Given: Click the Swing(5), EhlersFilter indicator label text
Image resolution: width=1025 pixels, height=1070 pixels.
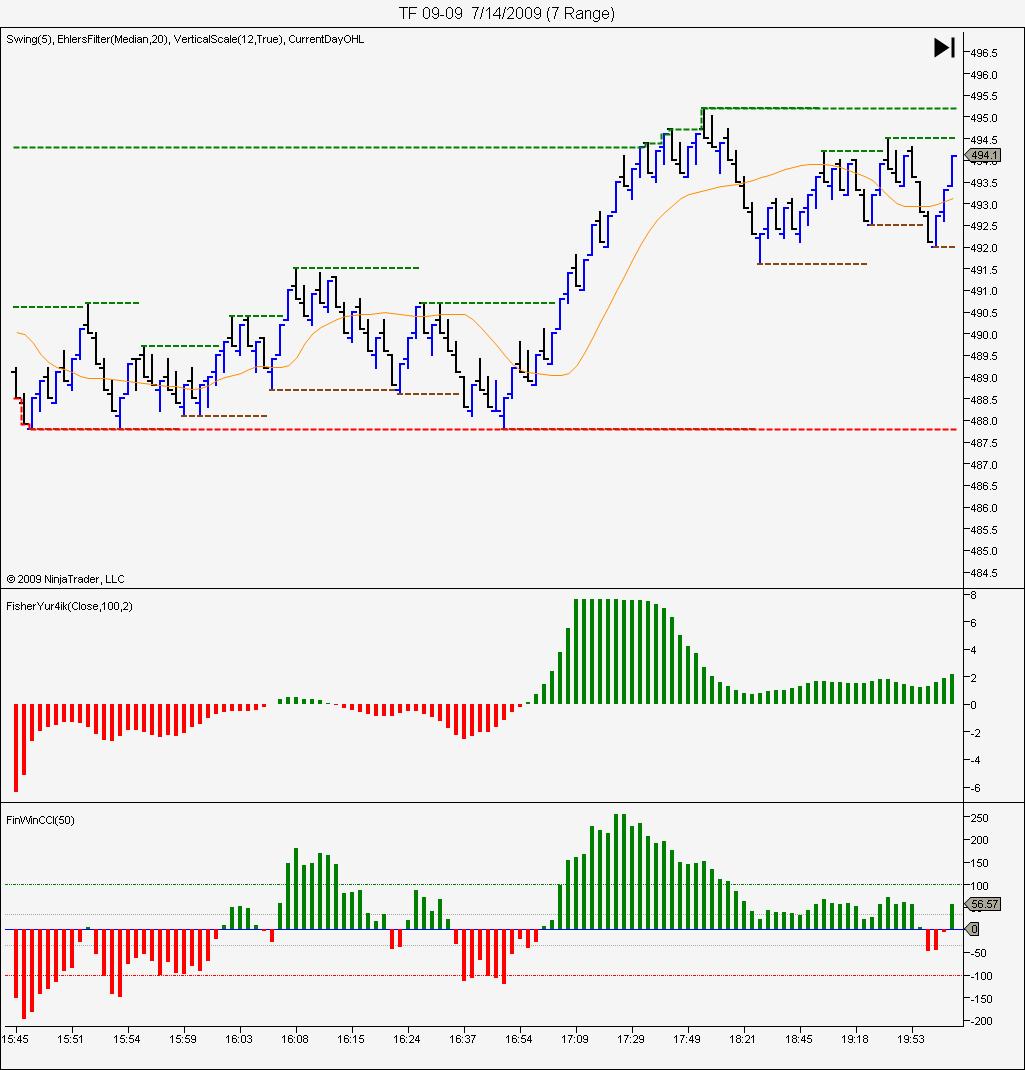Looking at the screenshot, I should [185, 39].
